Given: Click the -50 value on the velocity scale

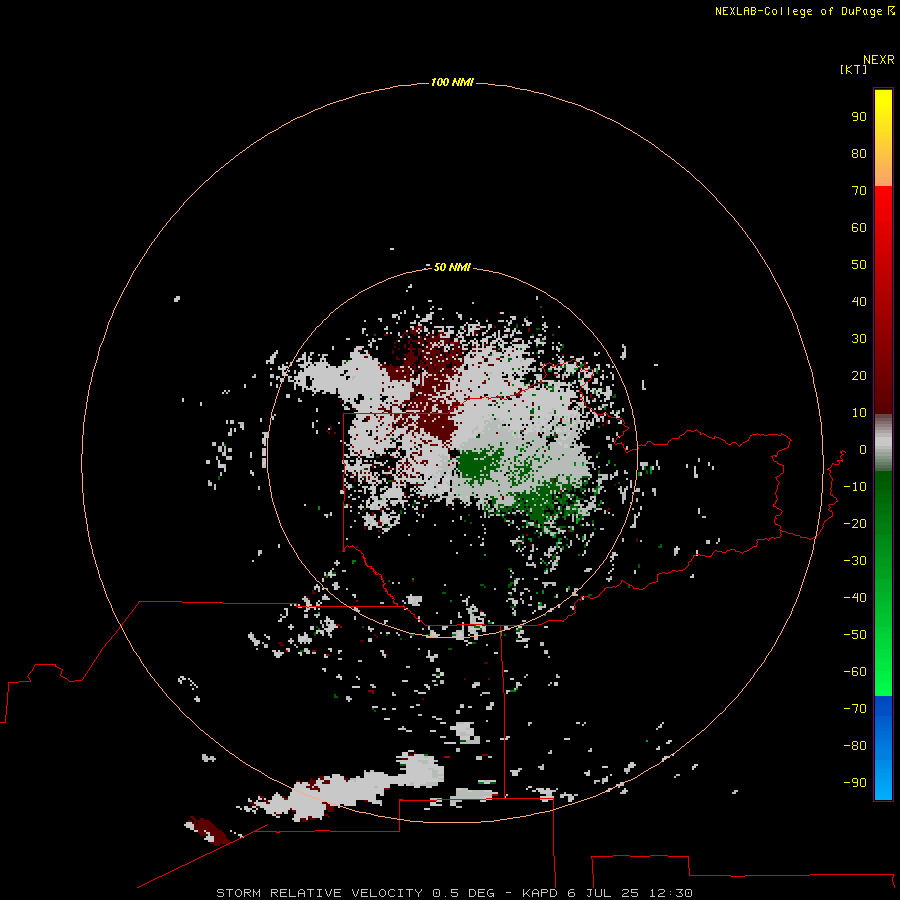Looking at the screenshot, I should coord(855,634).
